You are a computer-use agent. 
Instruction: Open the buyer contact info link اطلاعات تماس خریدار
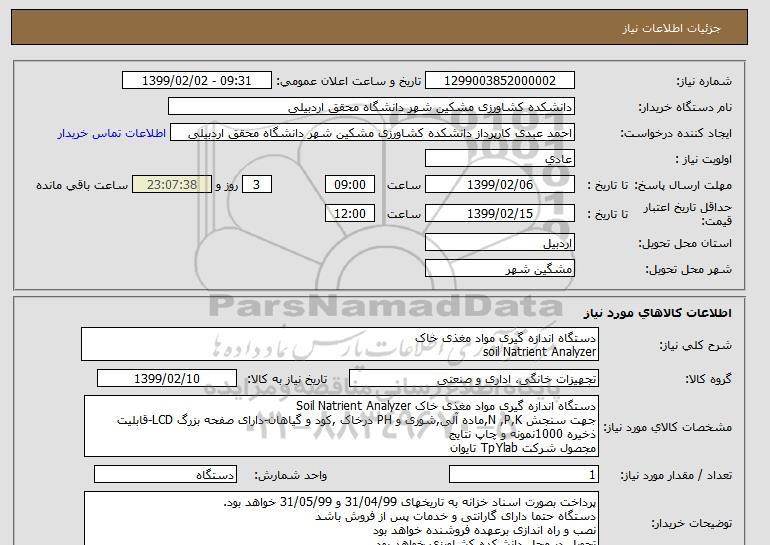click(111, 133)
